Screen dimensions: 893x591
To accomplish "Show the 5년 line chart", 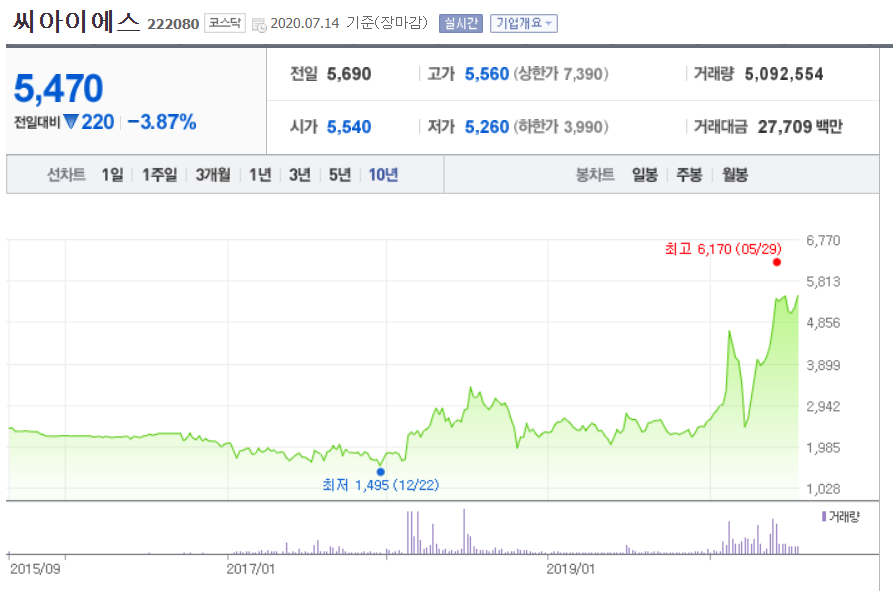I will [x=340, y=175].
